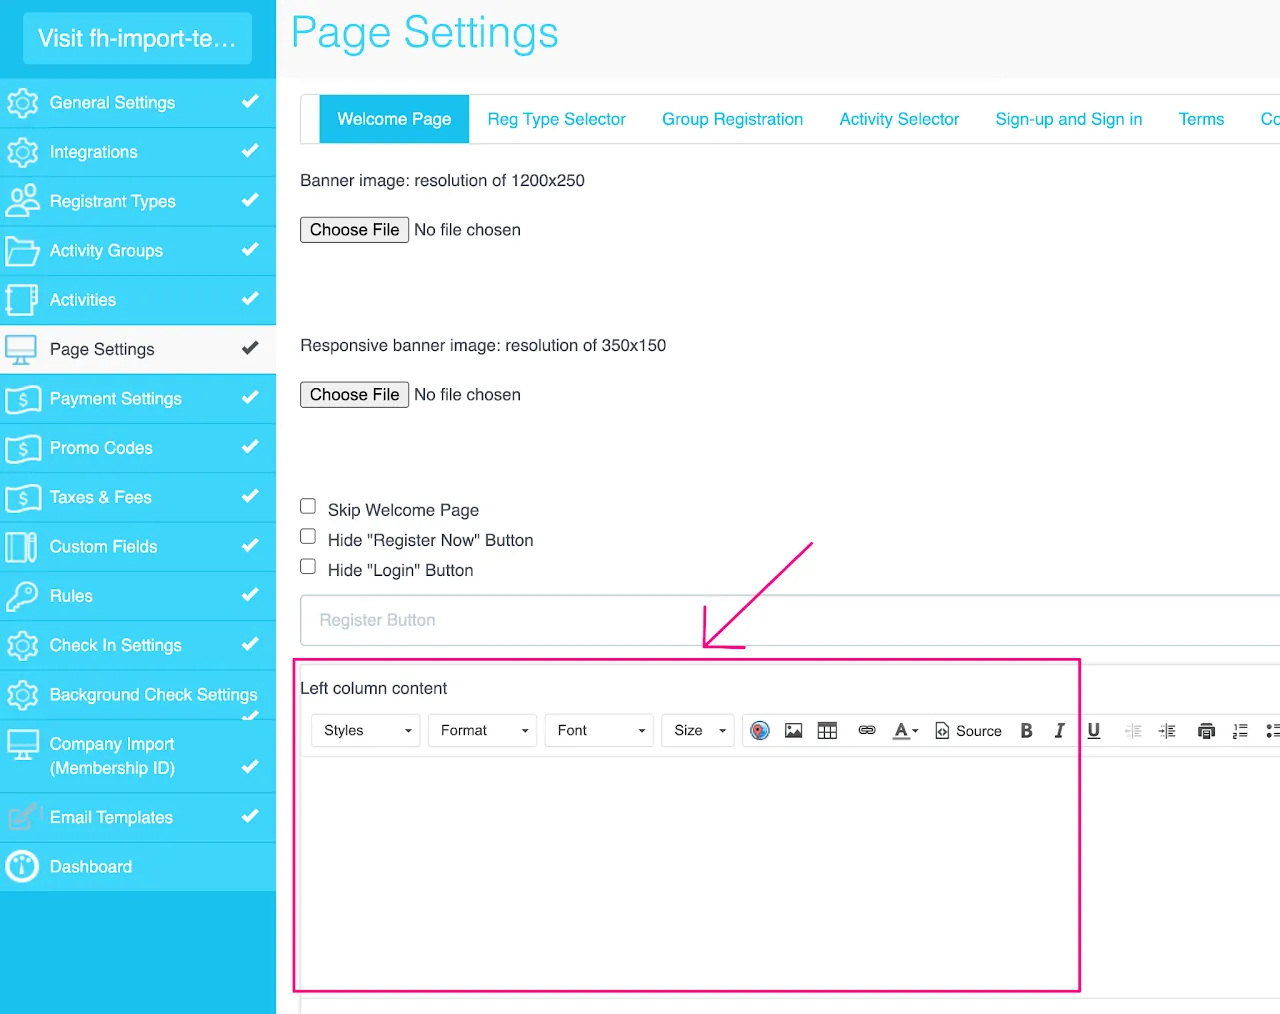Click the increase indent icon

tap(1167, 731)
